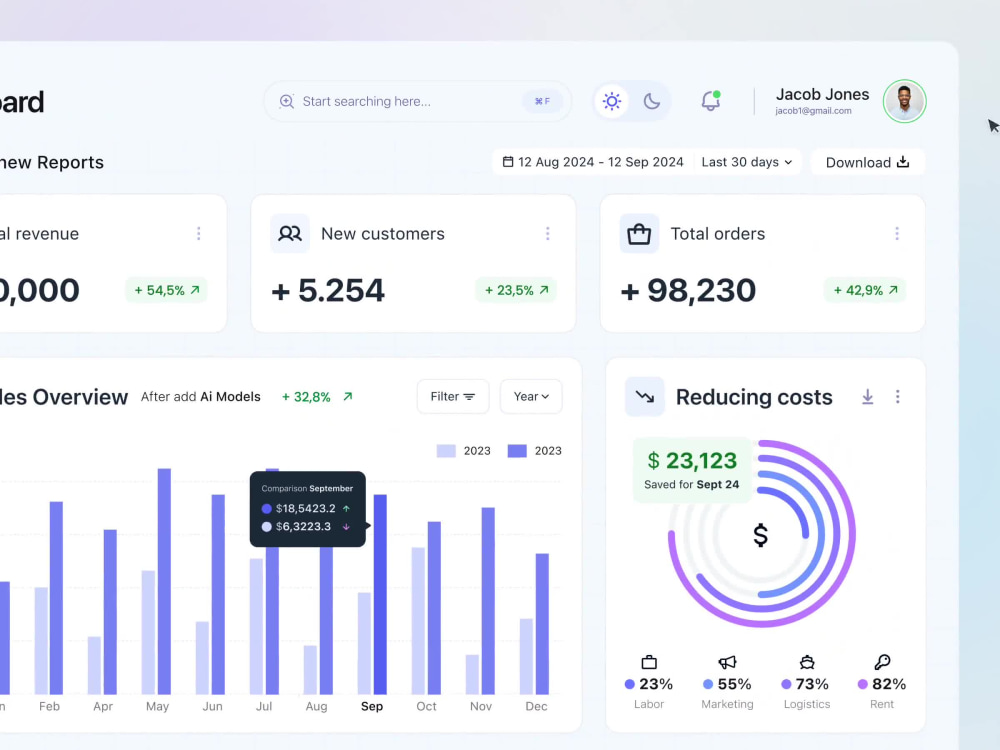The height and width of the screenshot is (750, 1000).
Task: Click the Jacob Jones name
Action: pyautogui.click(x=822, y=94)
